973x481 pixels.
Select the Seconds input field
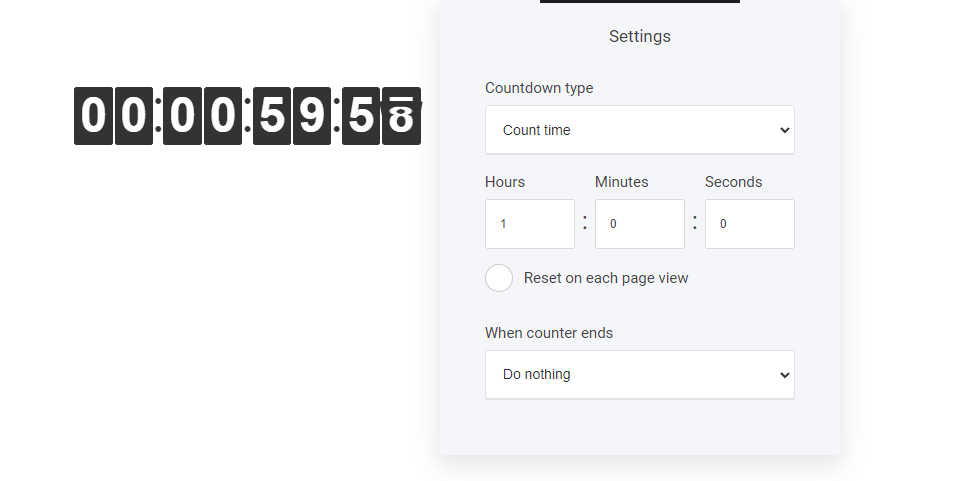[749, 224]
